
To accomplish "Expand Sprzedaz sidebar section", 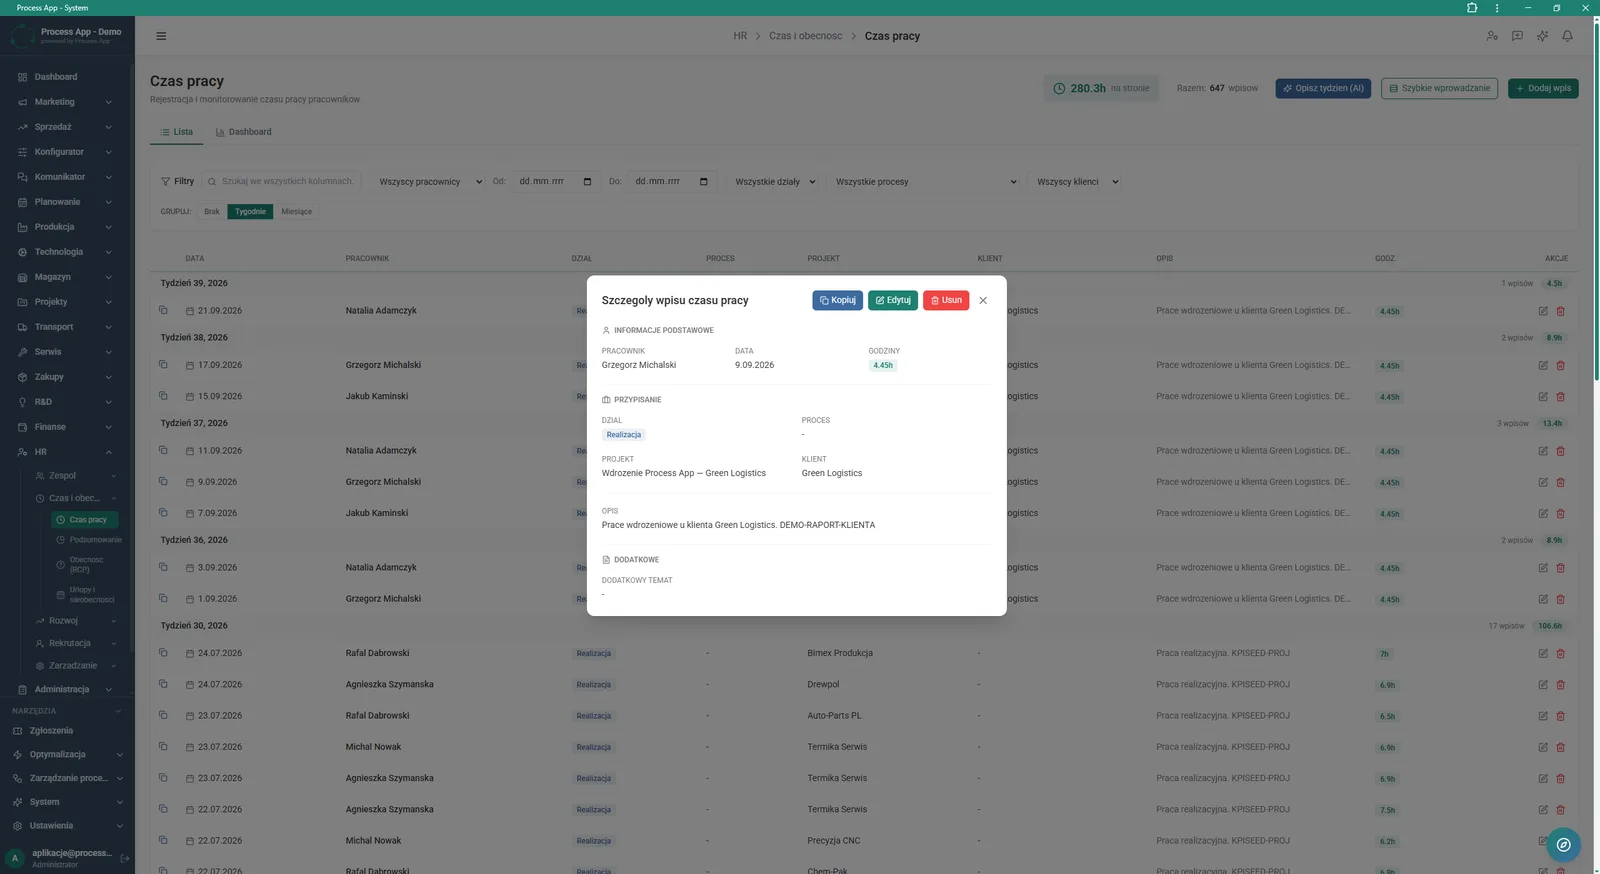I will 66,127.
